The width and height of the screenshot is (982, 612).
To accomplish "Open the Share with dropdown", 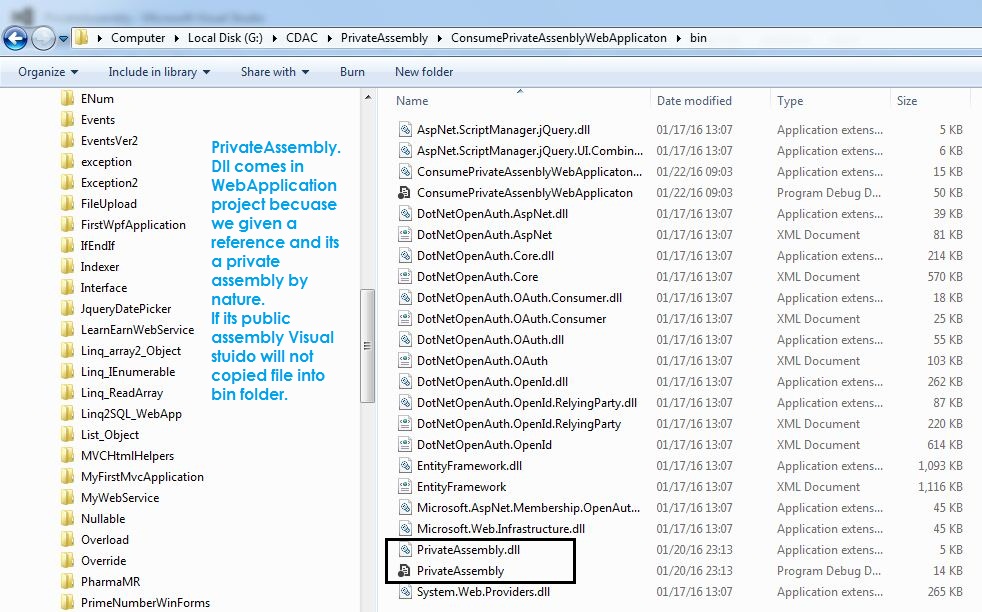I will [x=275, y=72].
